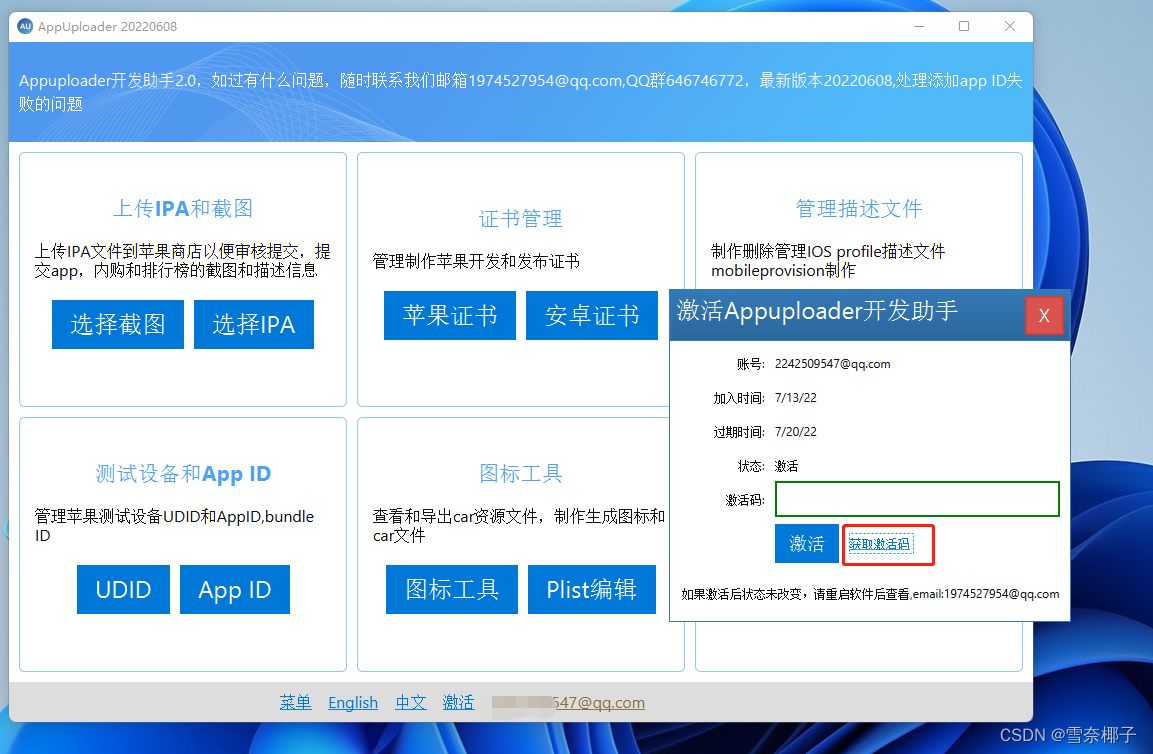This screenshot has width=1153, height=754.
Task: Click the qq.com account email link in footer
Action: point(568,703)
